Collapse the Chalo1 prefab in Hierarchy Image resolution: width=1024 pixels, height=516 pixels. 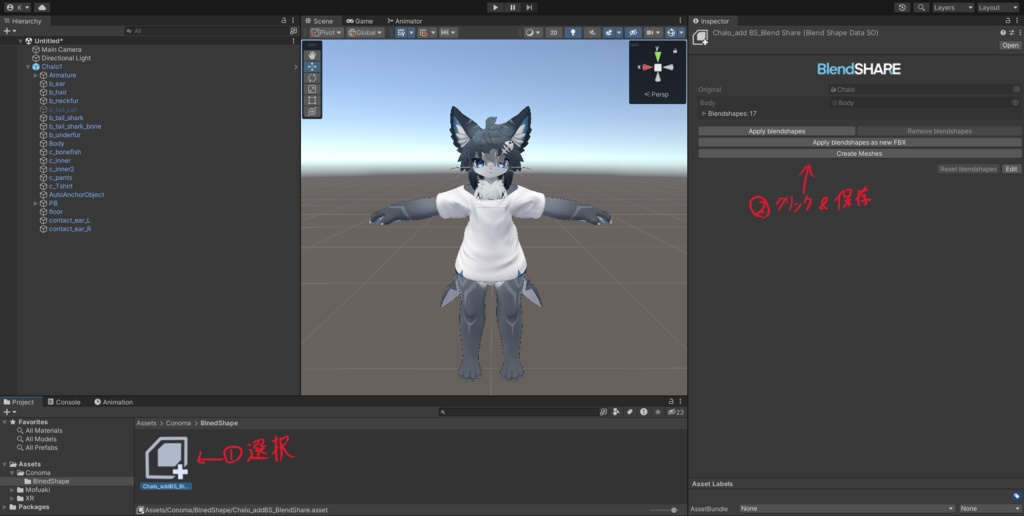point(28,67)
